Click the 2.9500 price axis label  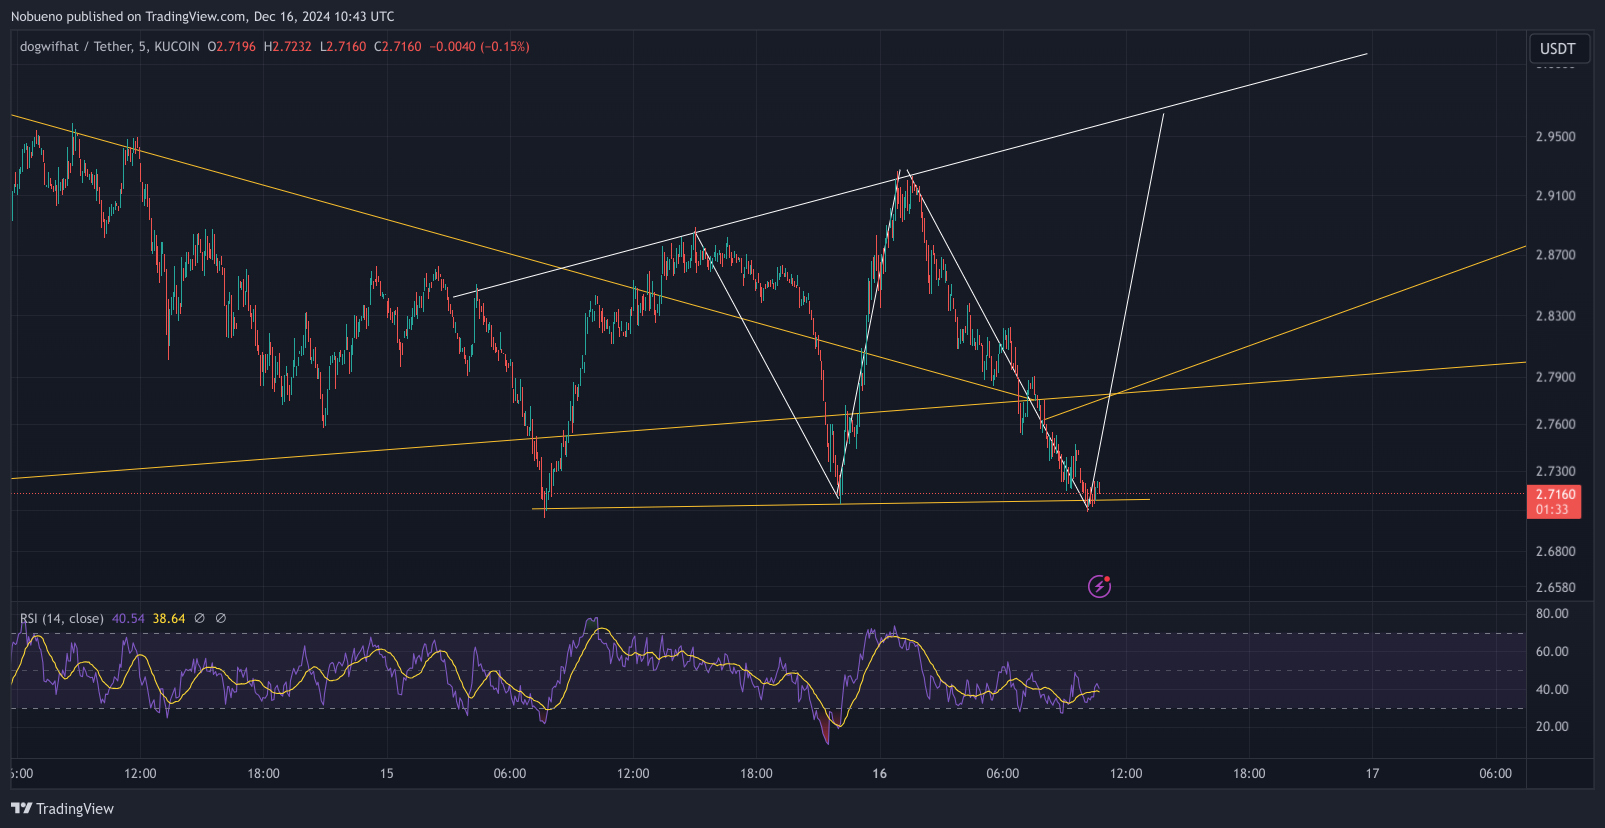[x=1555, y=136]
